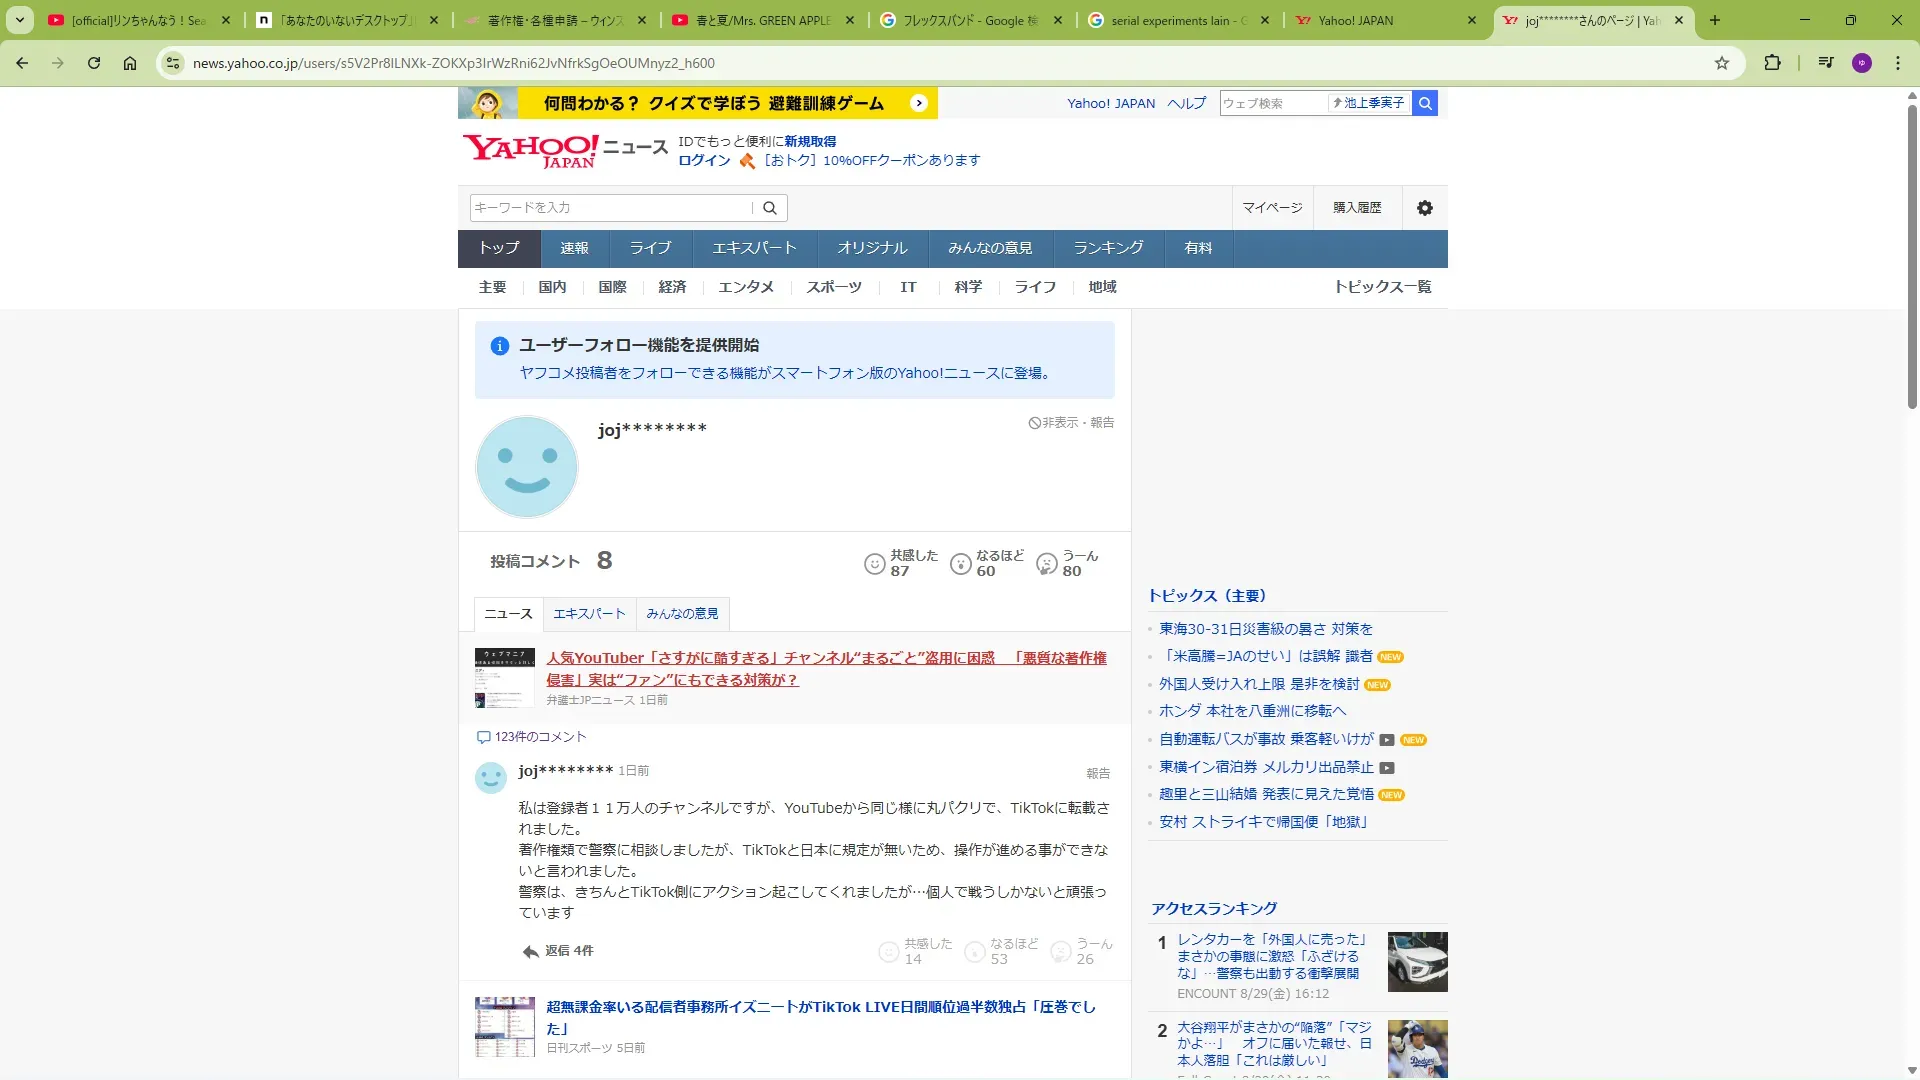The height and width of the screenshot is (1080, 1920).
Task: Click the reply arrow 返信 4件
Action: 558,951
